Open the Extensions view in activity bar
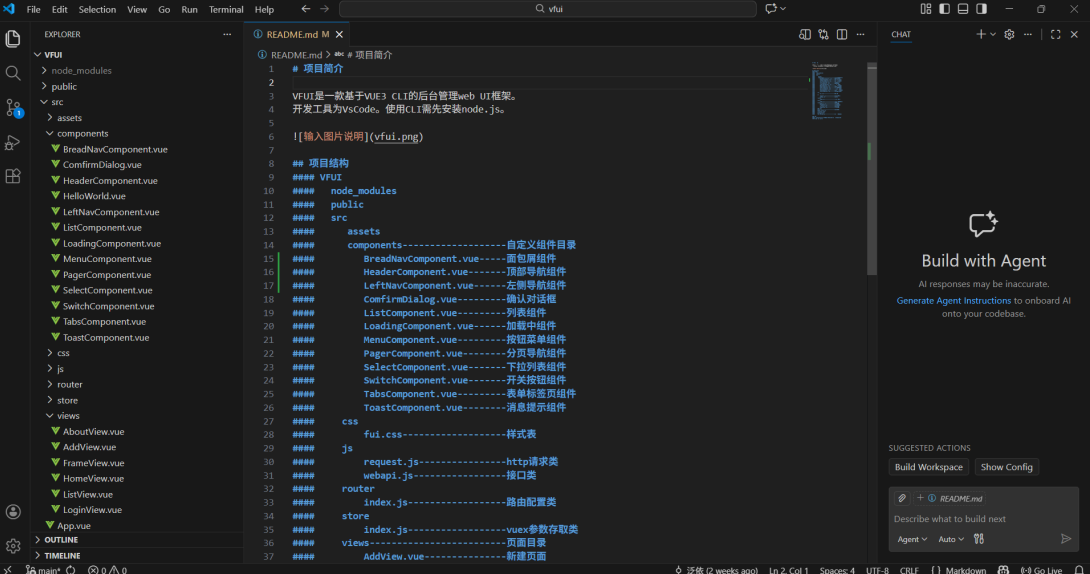 [13, 176]
